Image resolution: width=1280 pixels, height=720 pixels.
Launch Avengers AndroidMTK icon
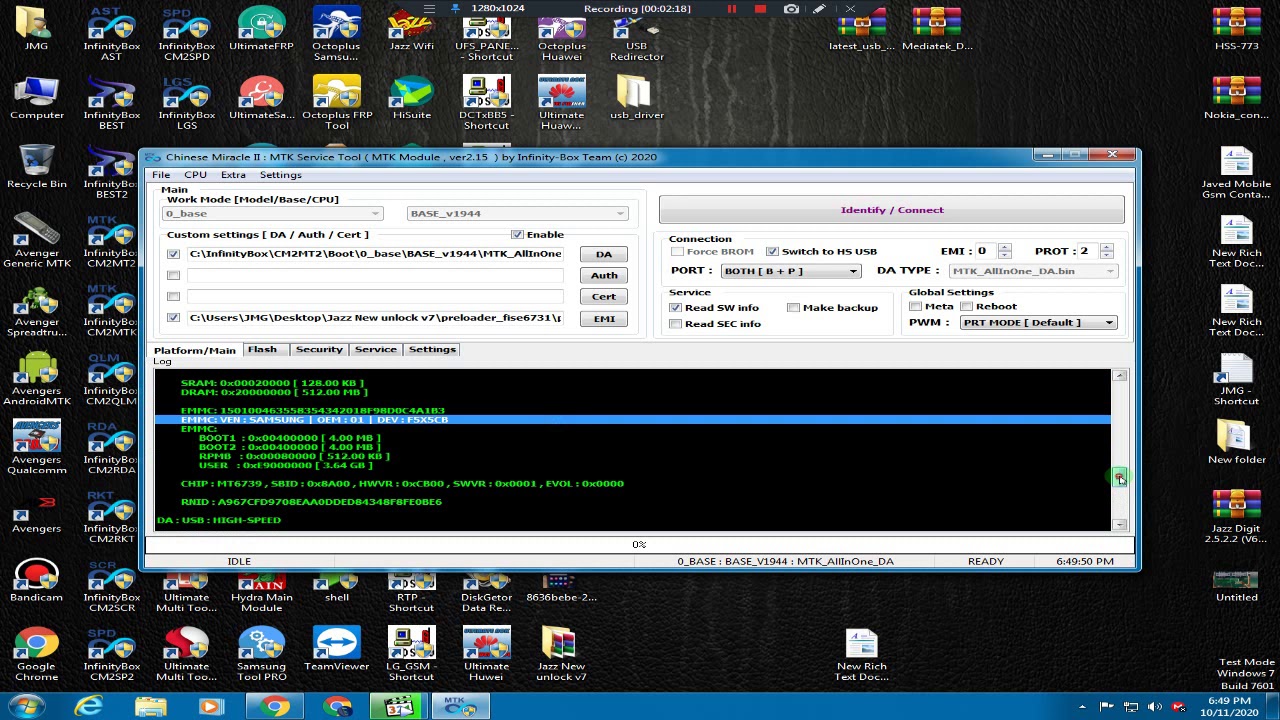pyautogui.click(x=36, y=379)
